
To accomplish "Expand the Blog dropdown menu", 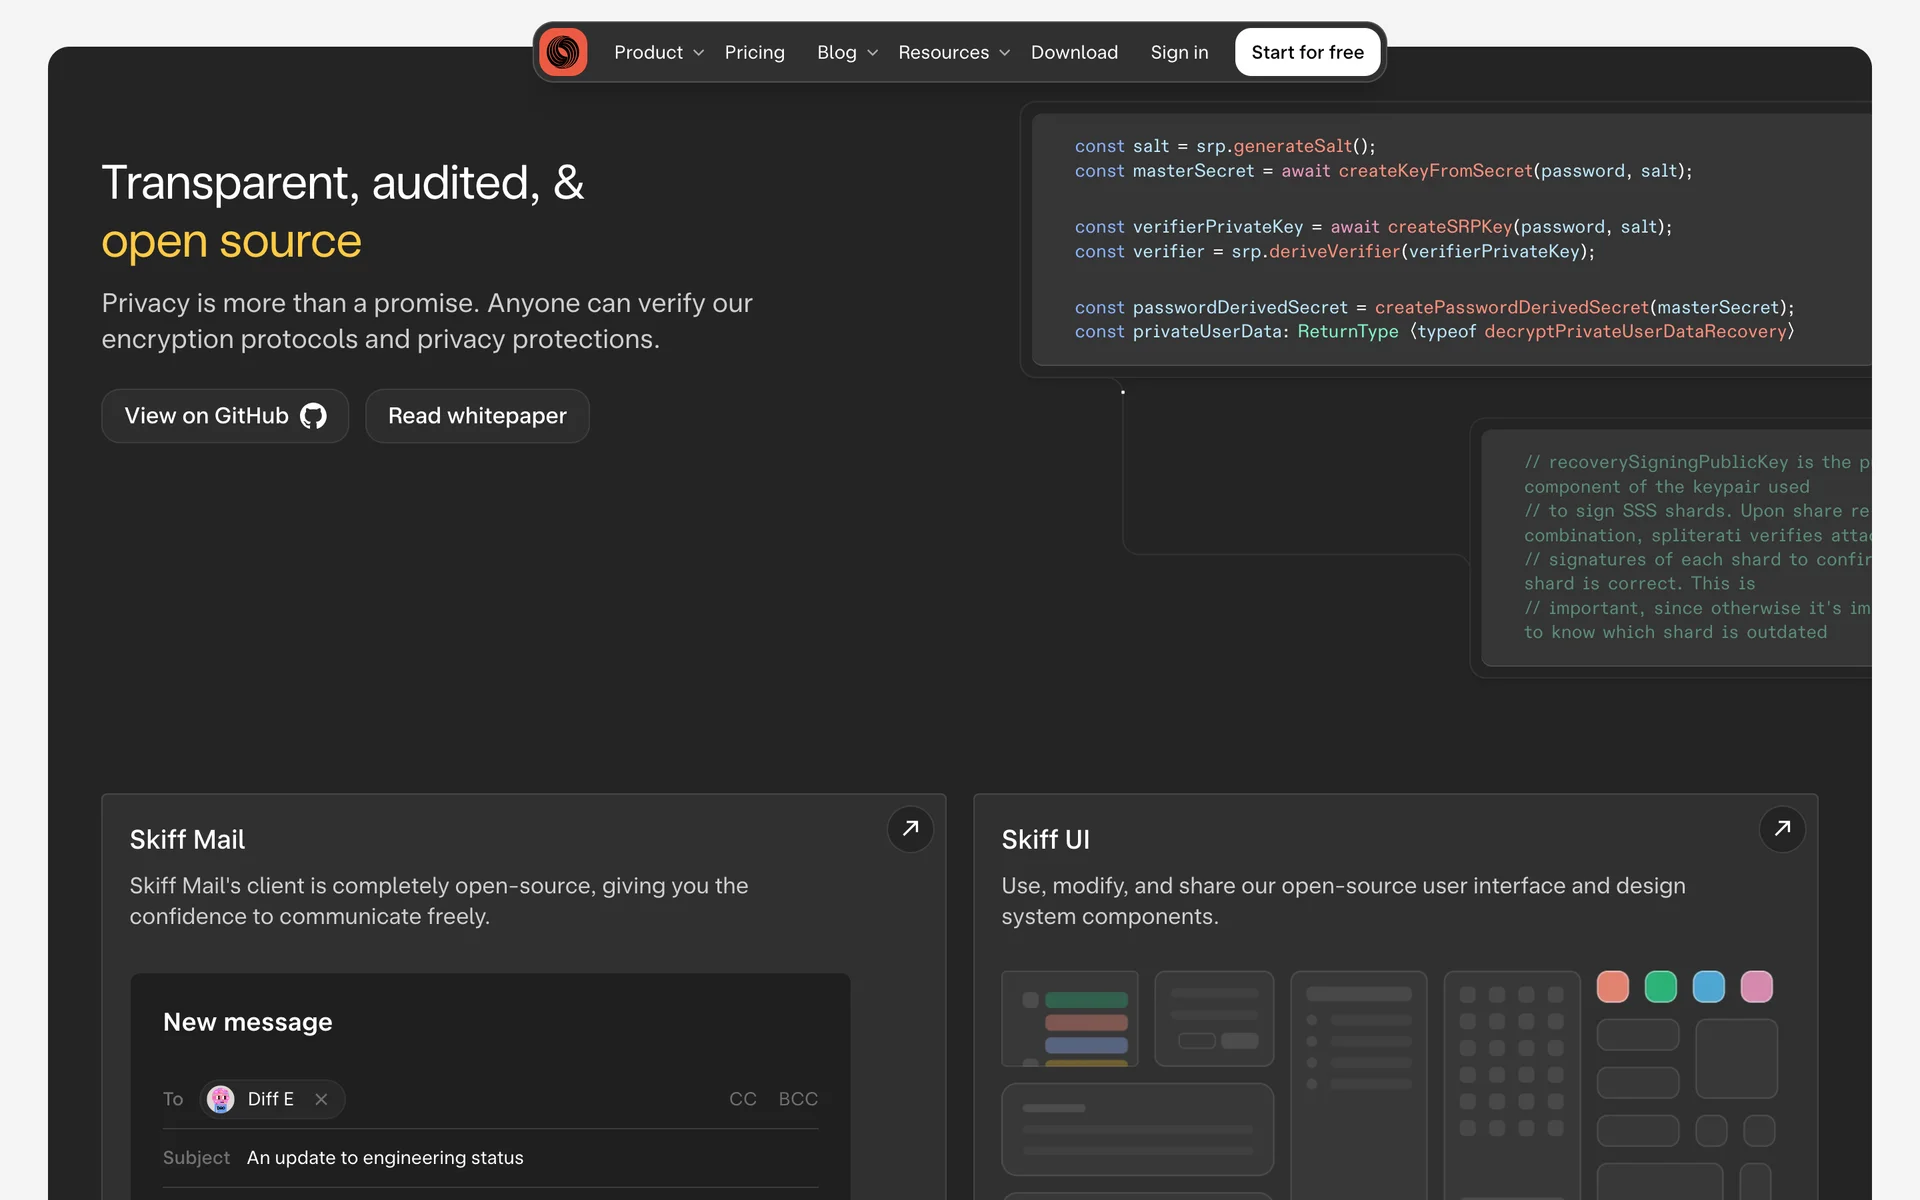I will click(x=846, y=52).
